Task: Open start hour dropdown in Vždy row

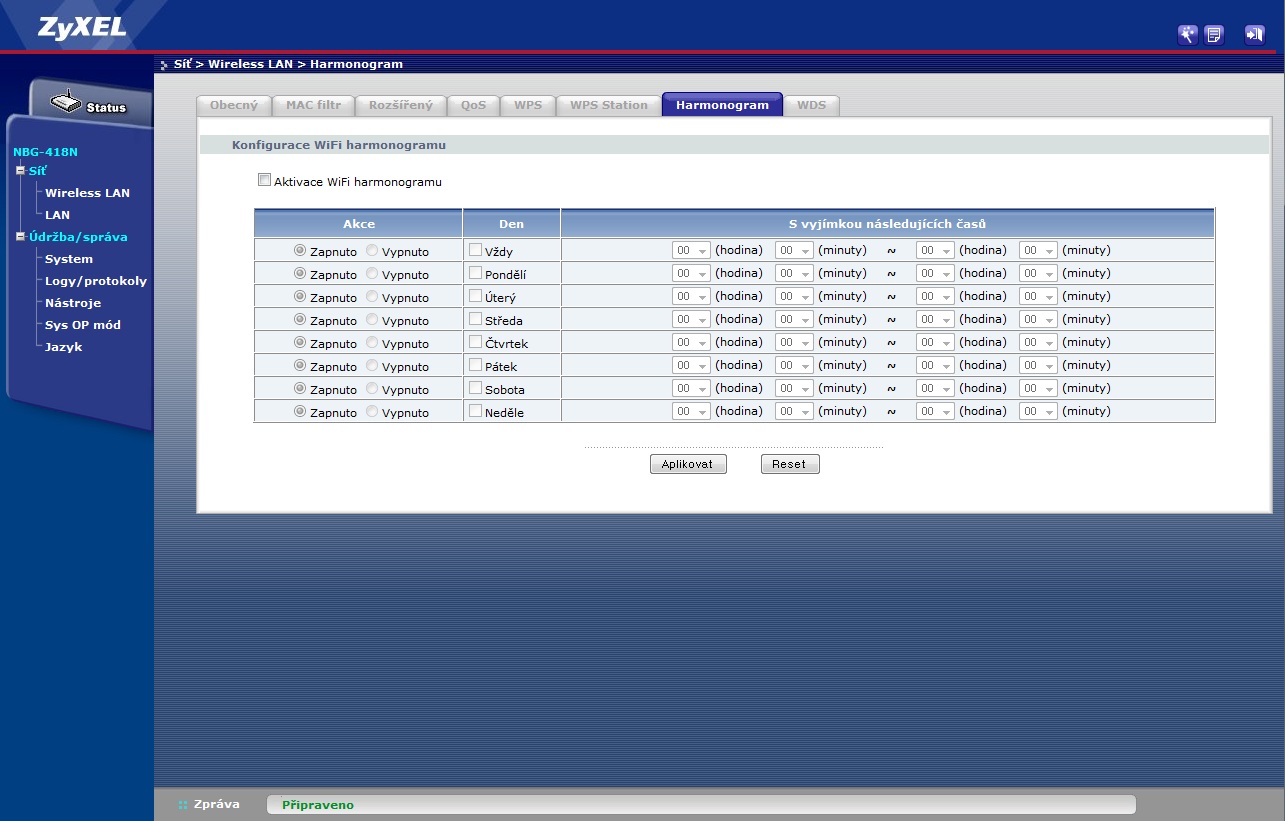Action: point(691,251)
